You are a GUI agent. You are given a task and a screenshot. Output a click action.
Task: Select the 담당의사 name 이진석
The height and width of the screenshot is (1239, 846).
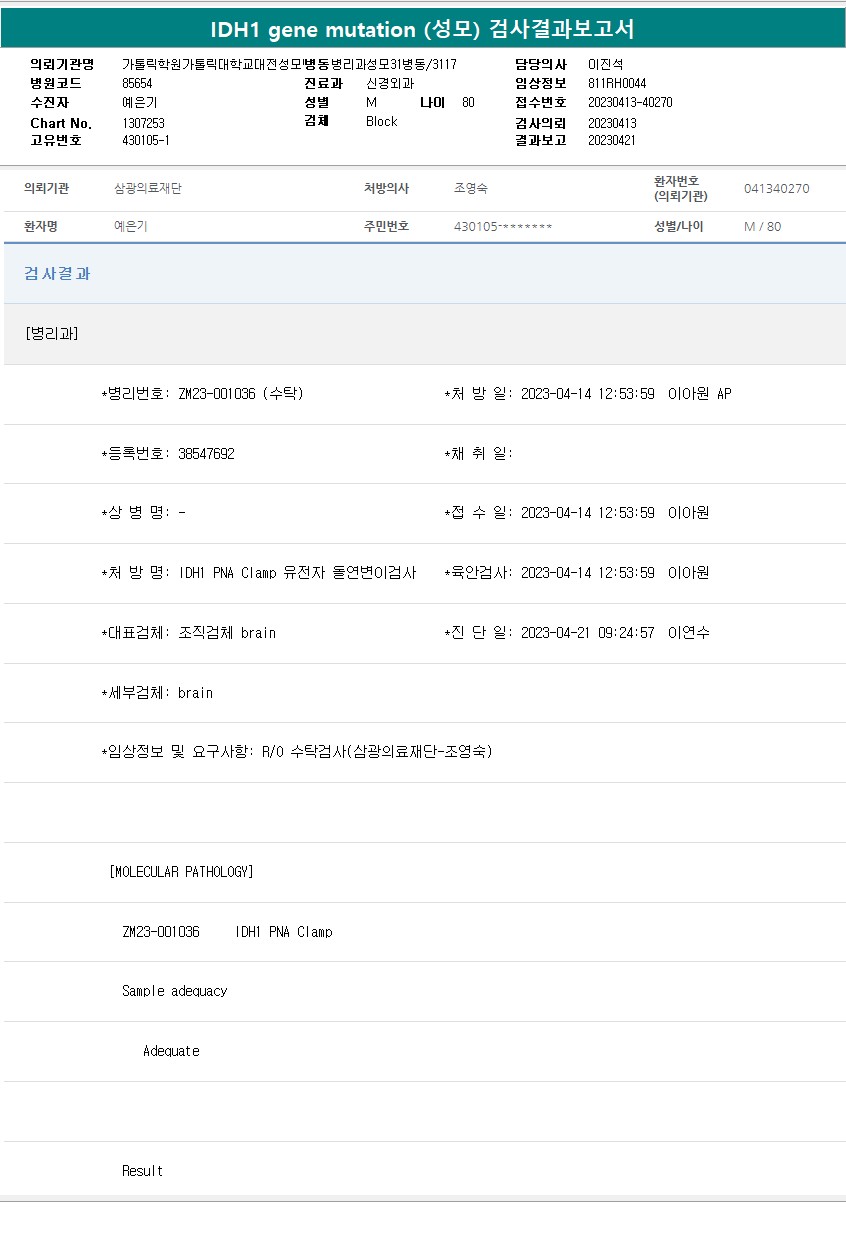coord(605,64)
